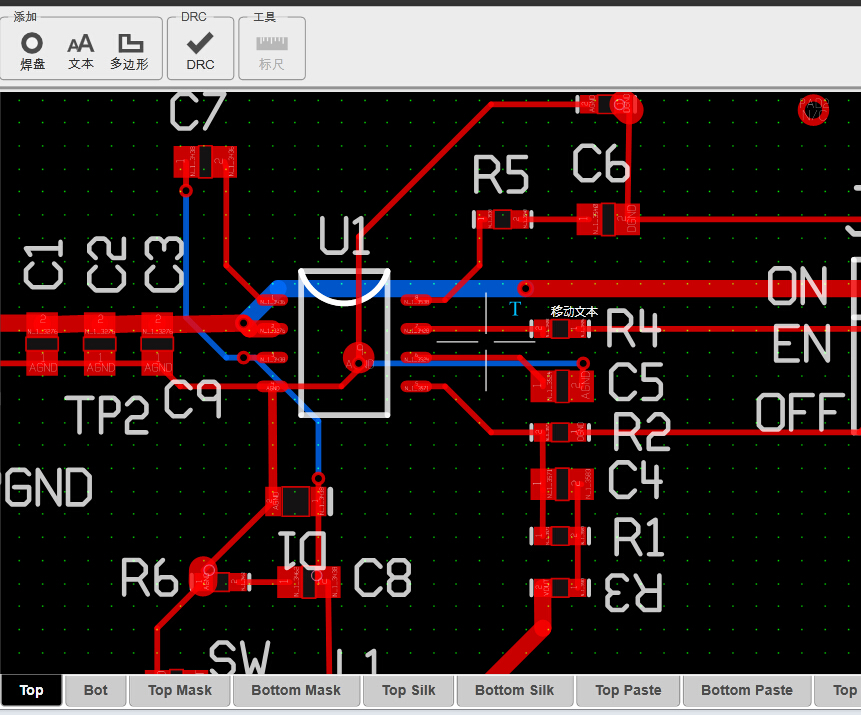The width and height of the screenshot is (861, 715).
Task: Open the Bot layer tab
Action: point(96,690)
